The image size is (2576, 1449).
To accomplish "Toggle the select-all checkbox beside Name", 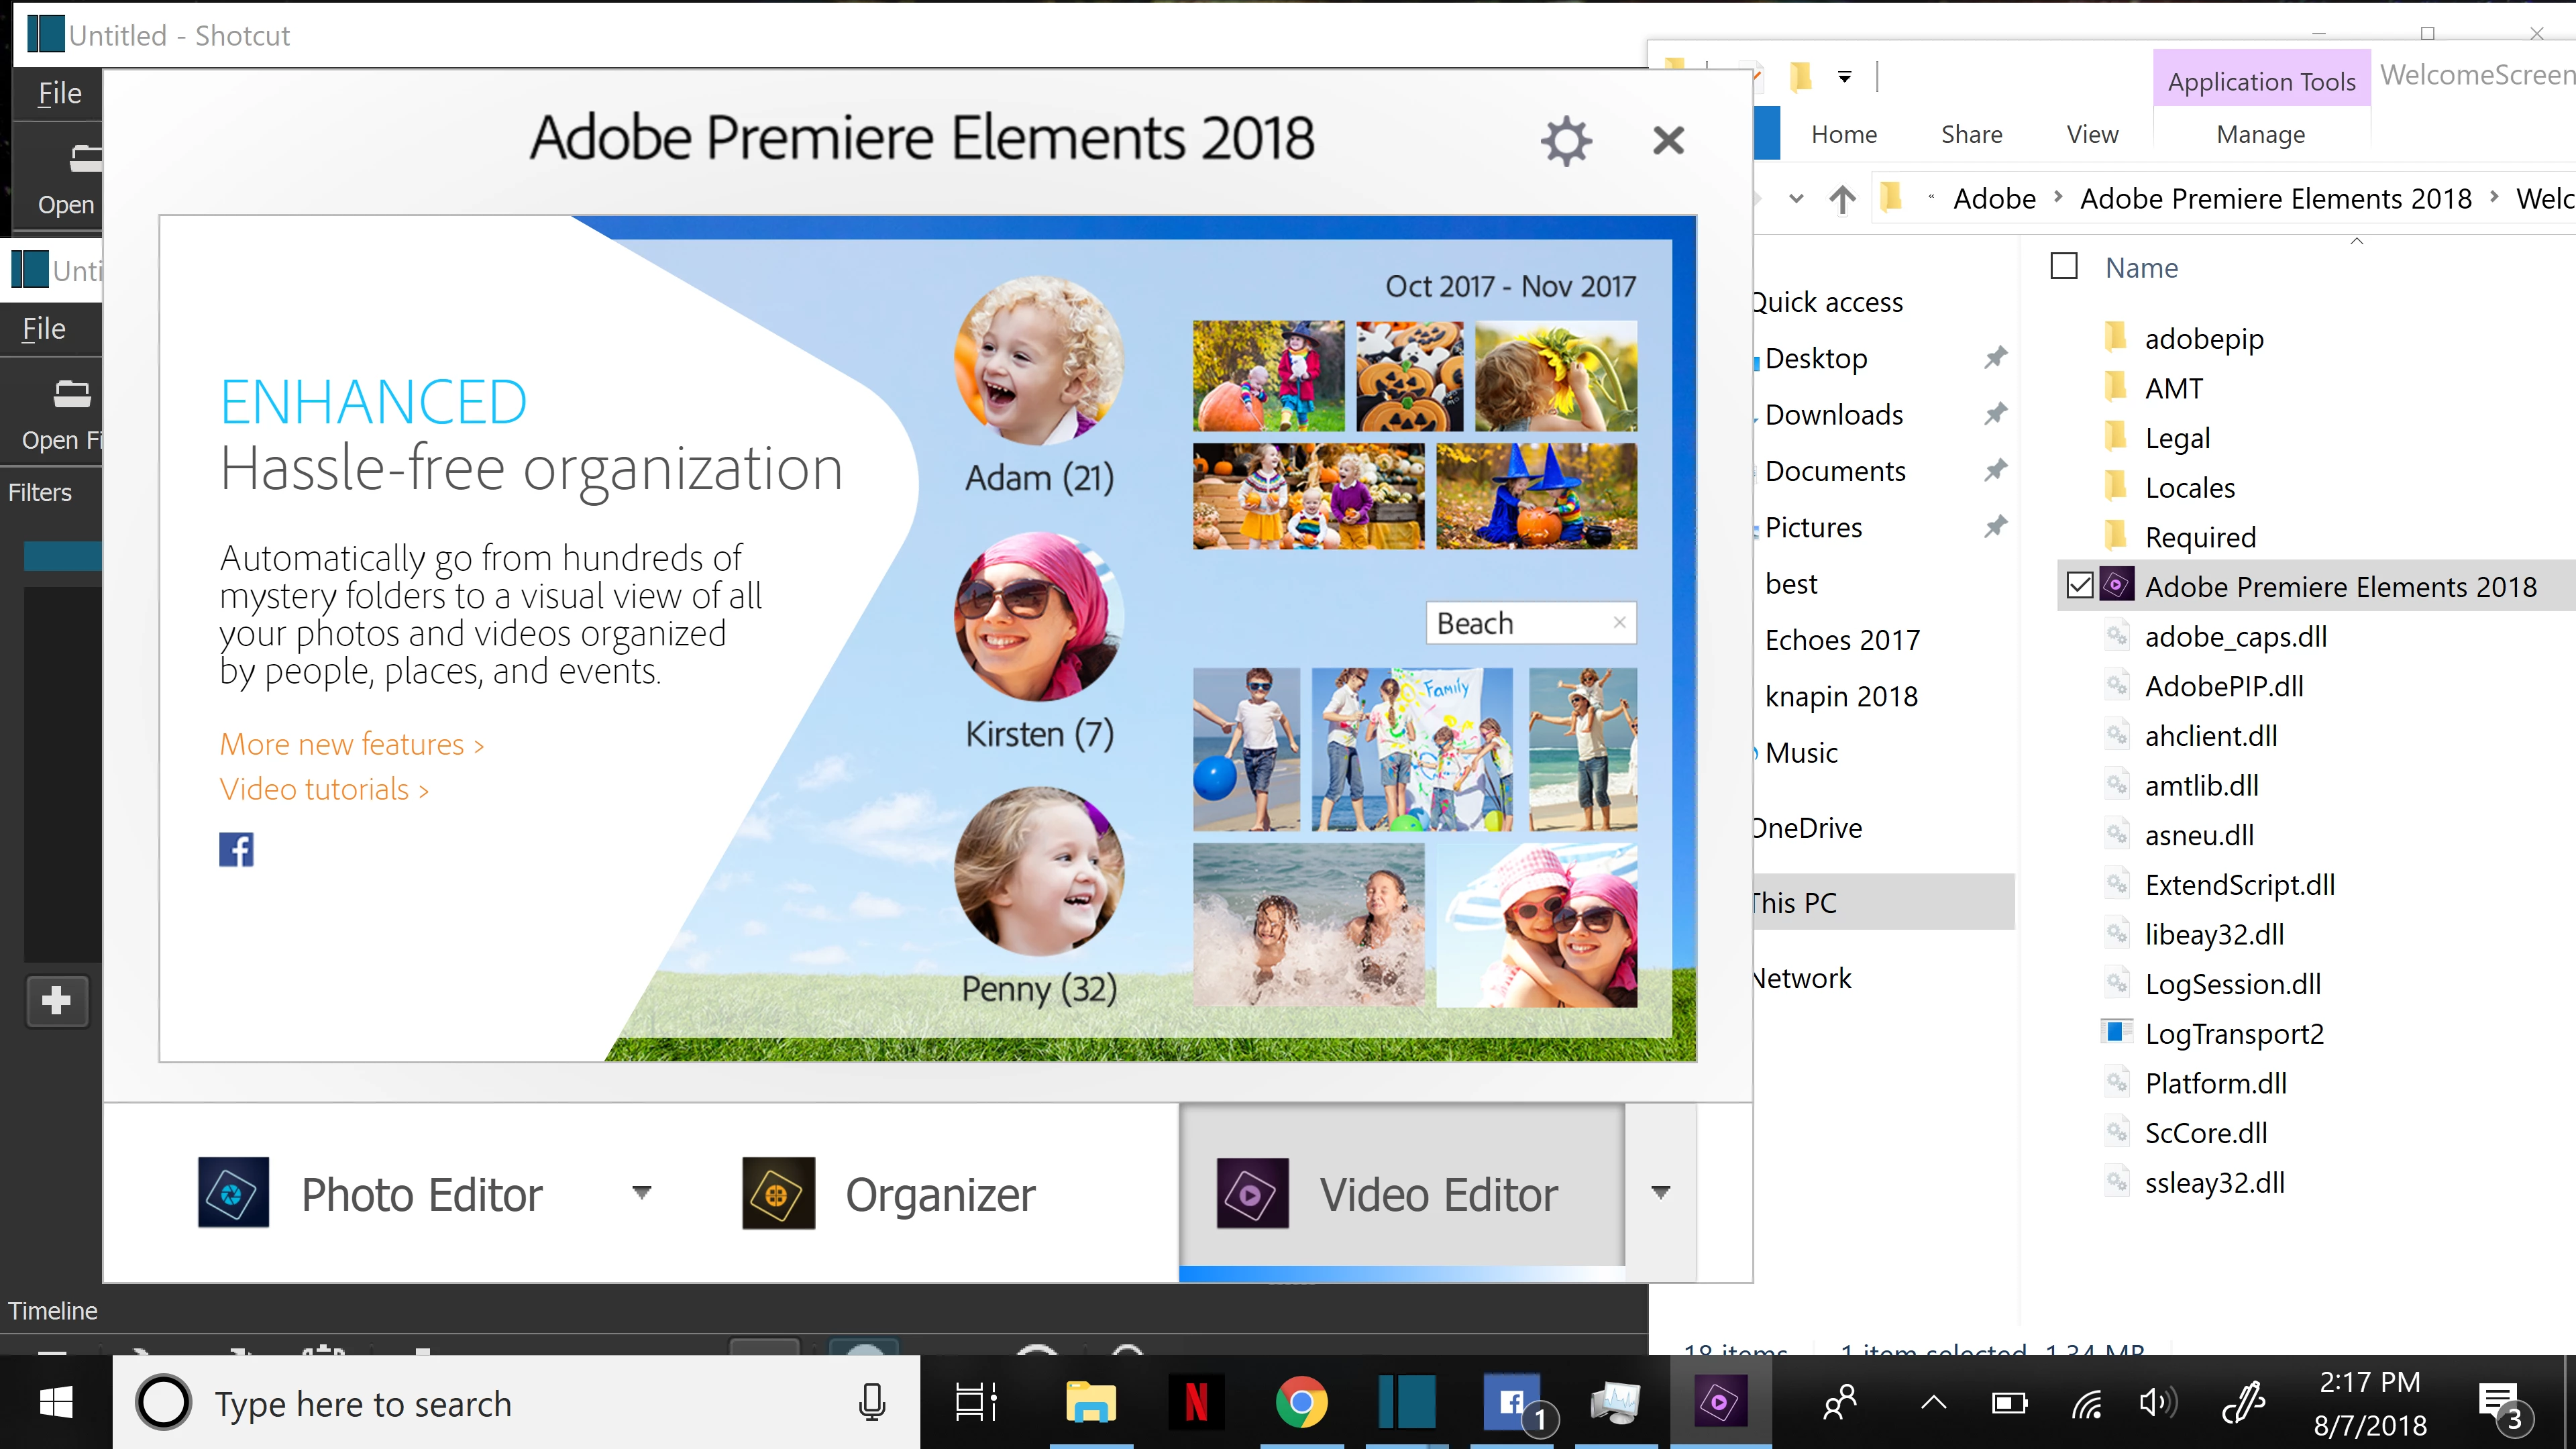I will 2064,266.
